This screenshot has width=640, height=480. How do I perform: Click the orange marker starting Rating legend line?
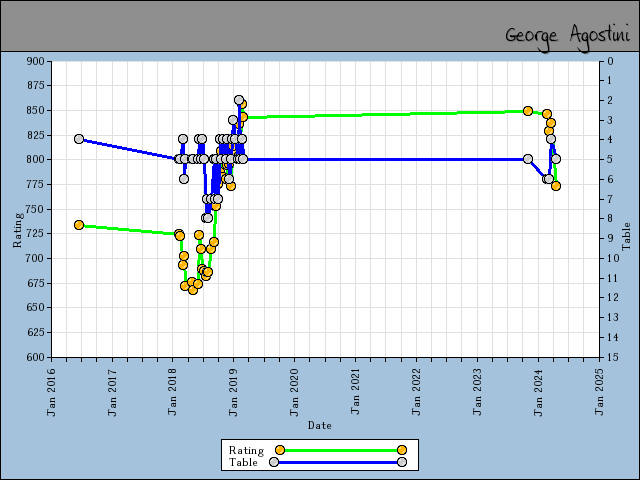click(280, 450)
